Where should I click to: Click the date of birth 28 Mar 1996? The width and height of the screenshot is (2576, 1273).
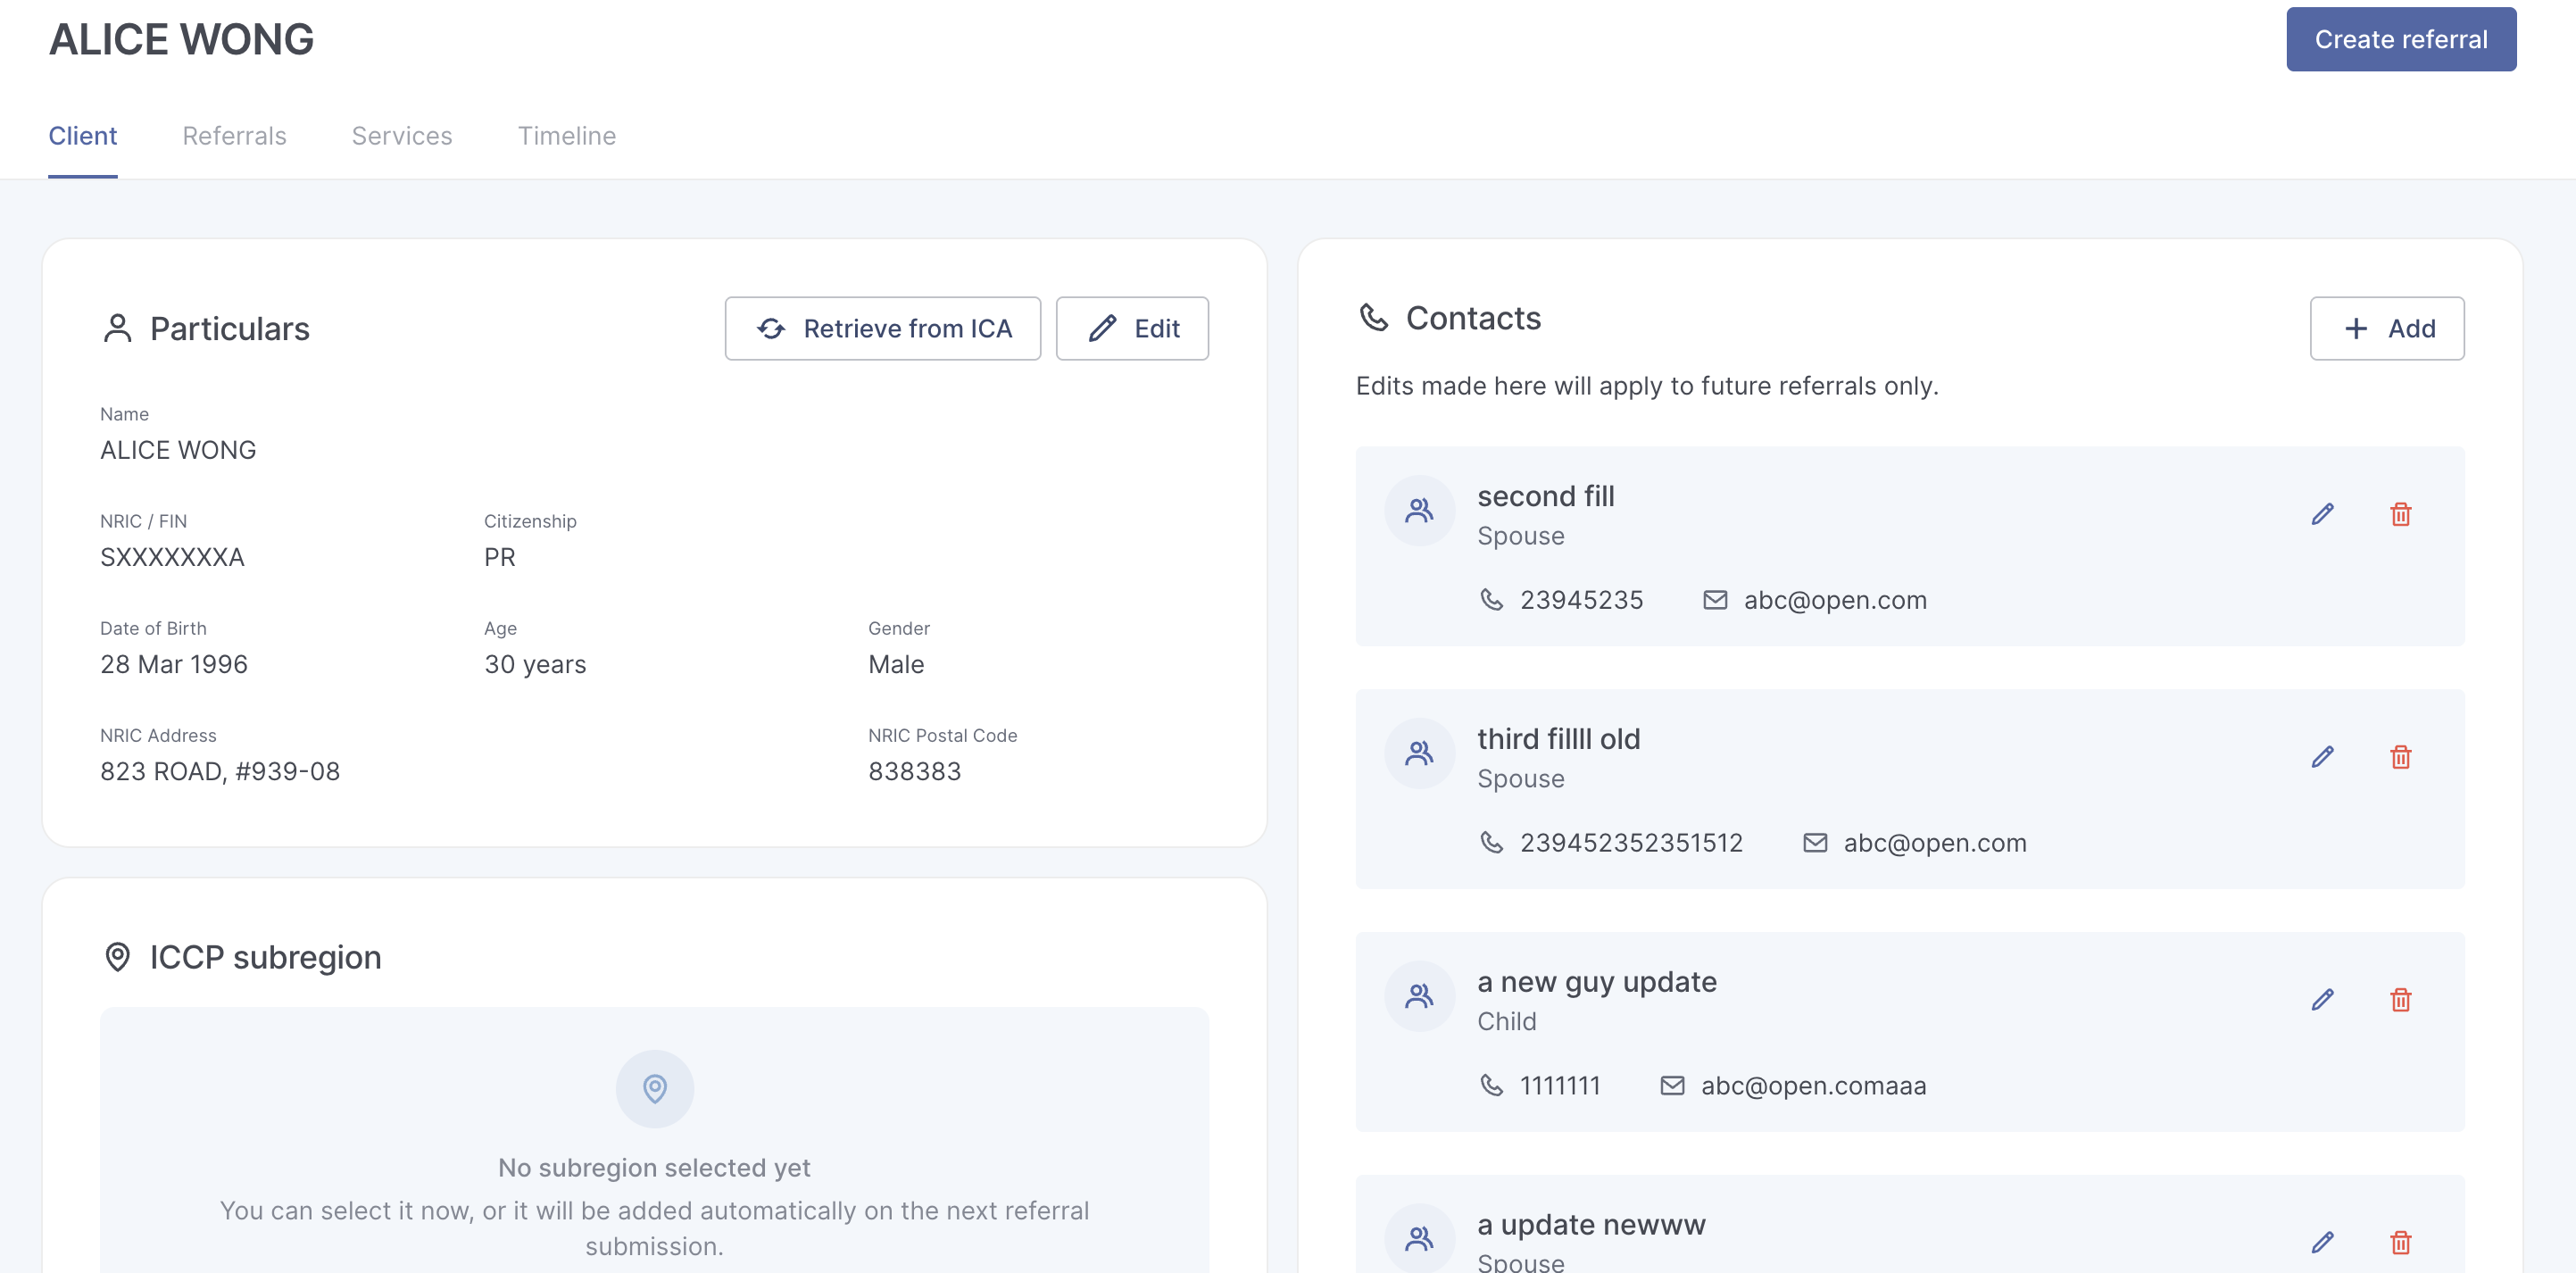174,665
